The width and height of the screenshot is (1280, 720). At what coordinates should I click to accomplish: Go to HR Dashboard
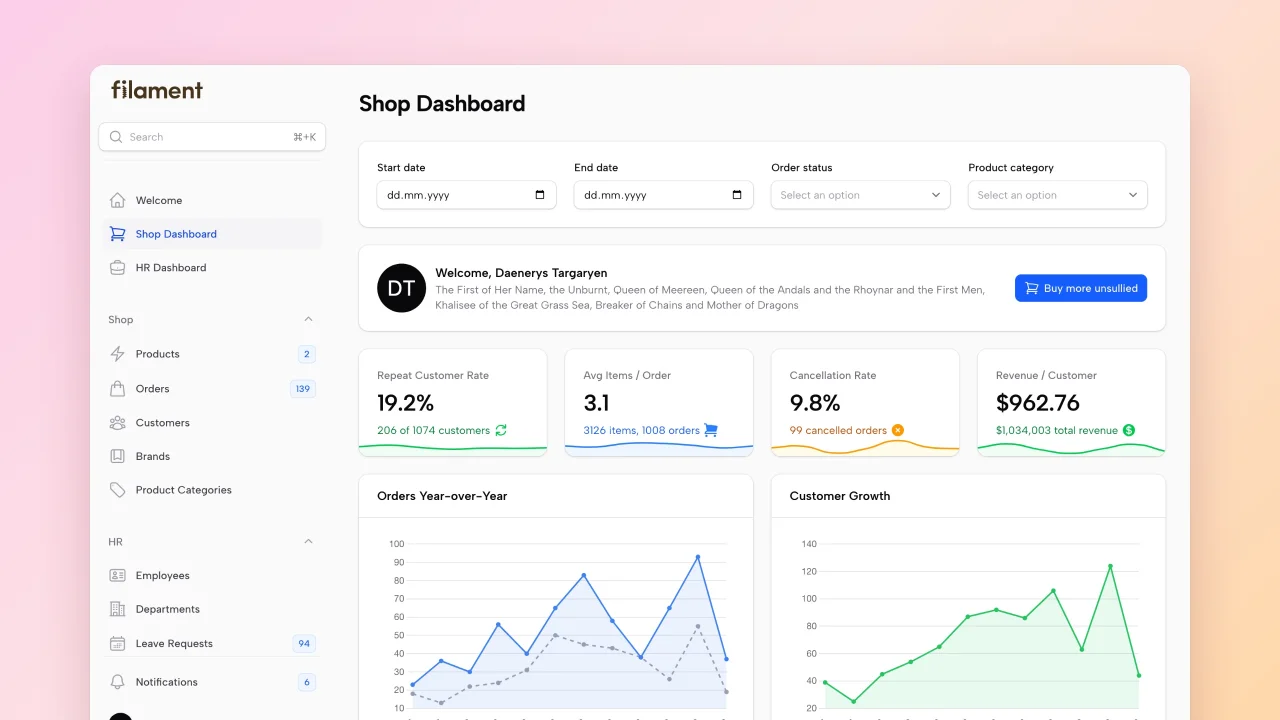pos(212,267)
